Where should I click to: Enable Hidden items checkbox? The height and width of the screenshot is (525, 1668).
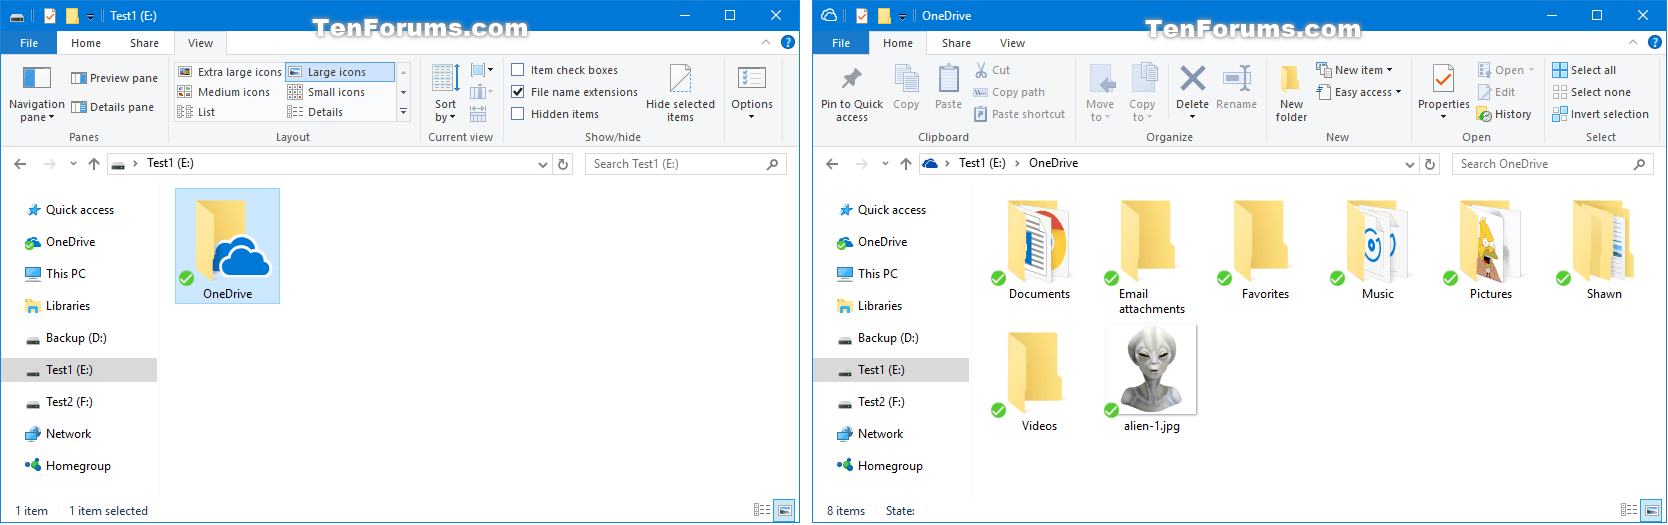[556, 114]
